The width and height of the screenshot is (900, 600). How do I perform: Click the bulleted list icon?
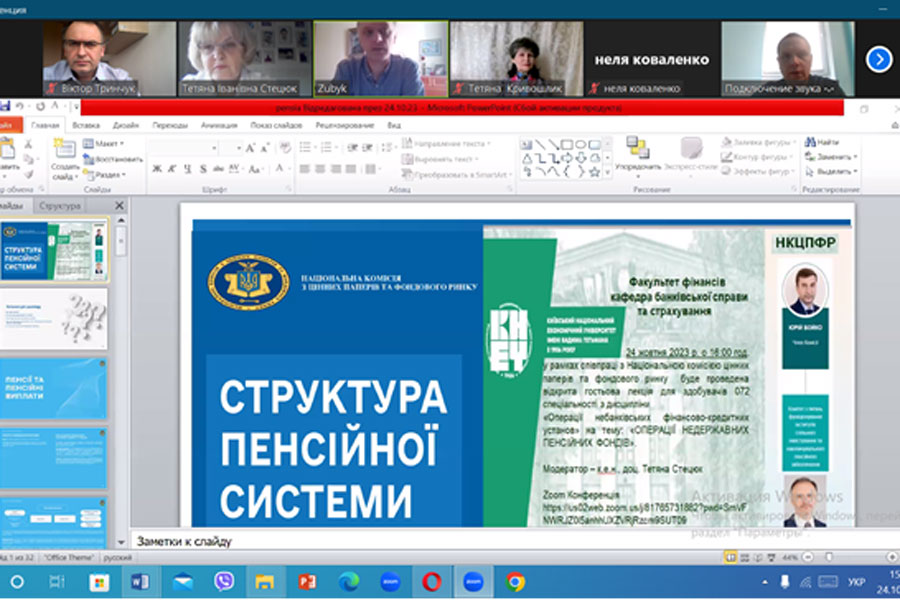tap(306, 147)
